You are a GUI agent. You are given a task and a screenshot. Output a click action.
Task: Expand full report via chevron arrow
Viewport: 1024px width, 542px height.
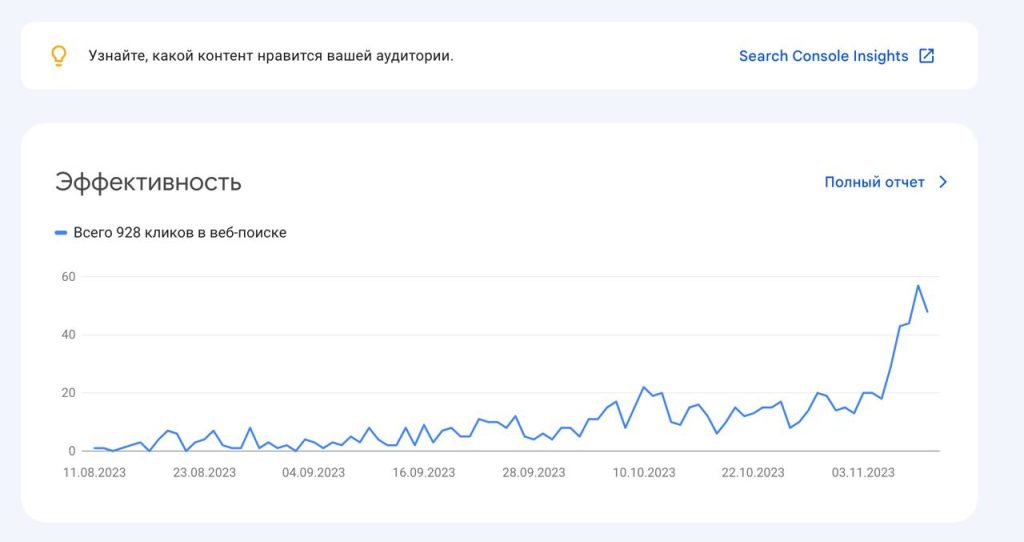[943, 182]
